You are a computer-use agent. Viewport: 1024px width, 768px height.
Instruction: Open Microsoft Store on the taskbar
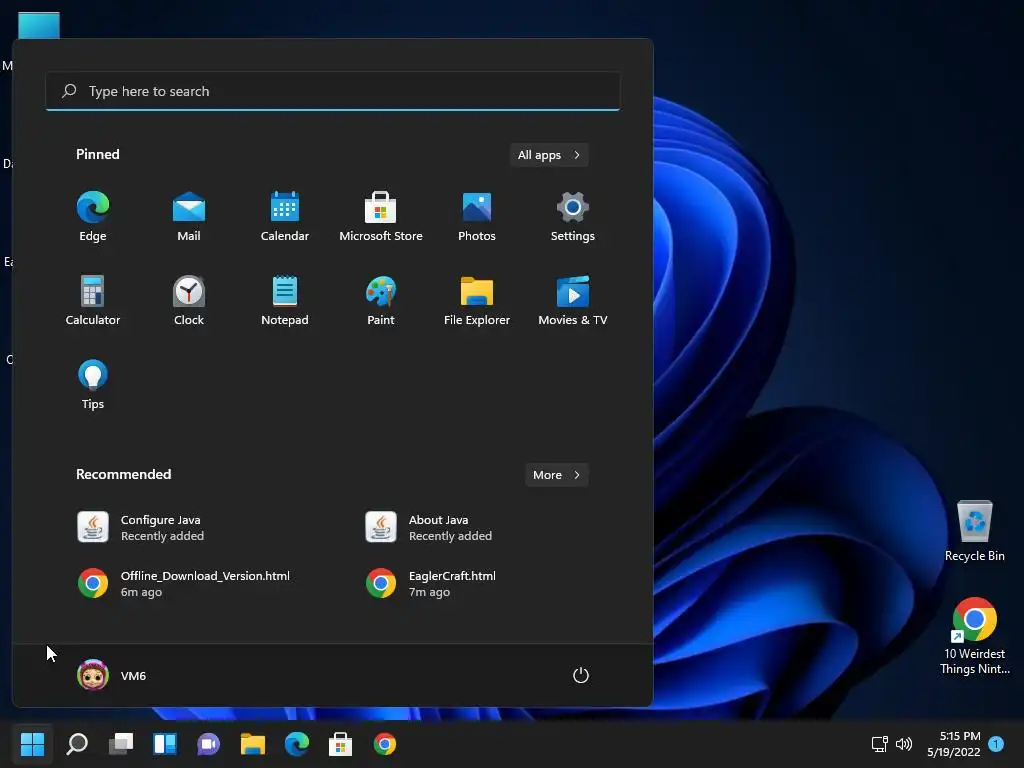[340, 744]
